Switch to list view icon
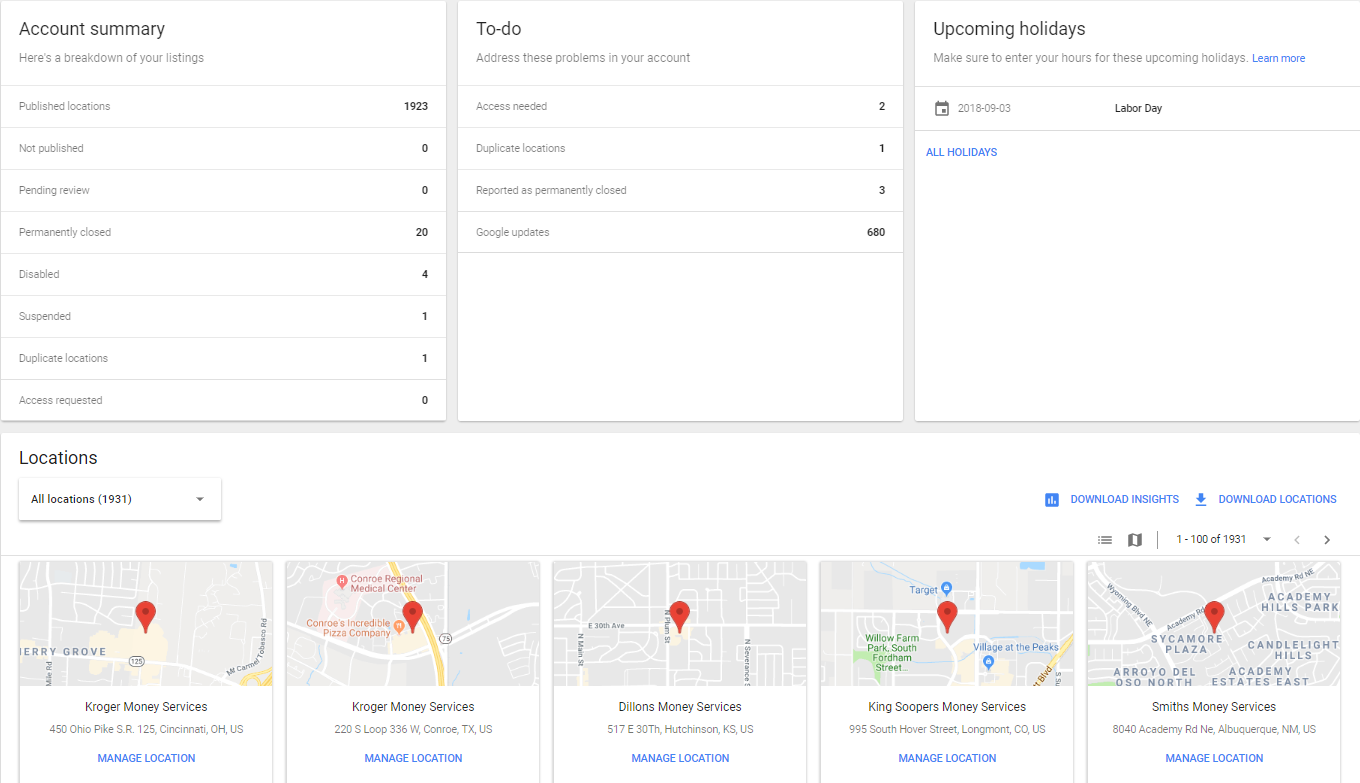Image resolution: width=1360 pixels, height=783 pixels. 1105,540
